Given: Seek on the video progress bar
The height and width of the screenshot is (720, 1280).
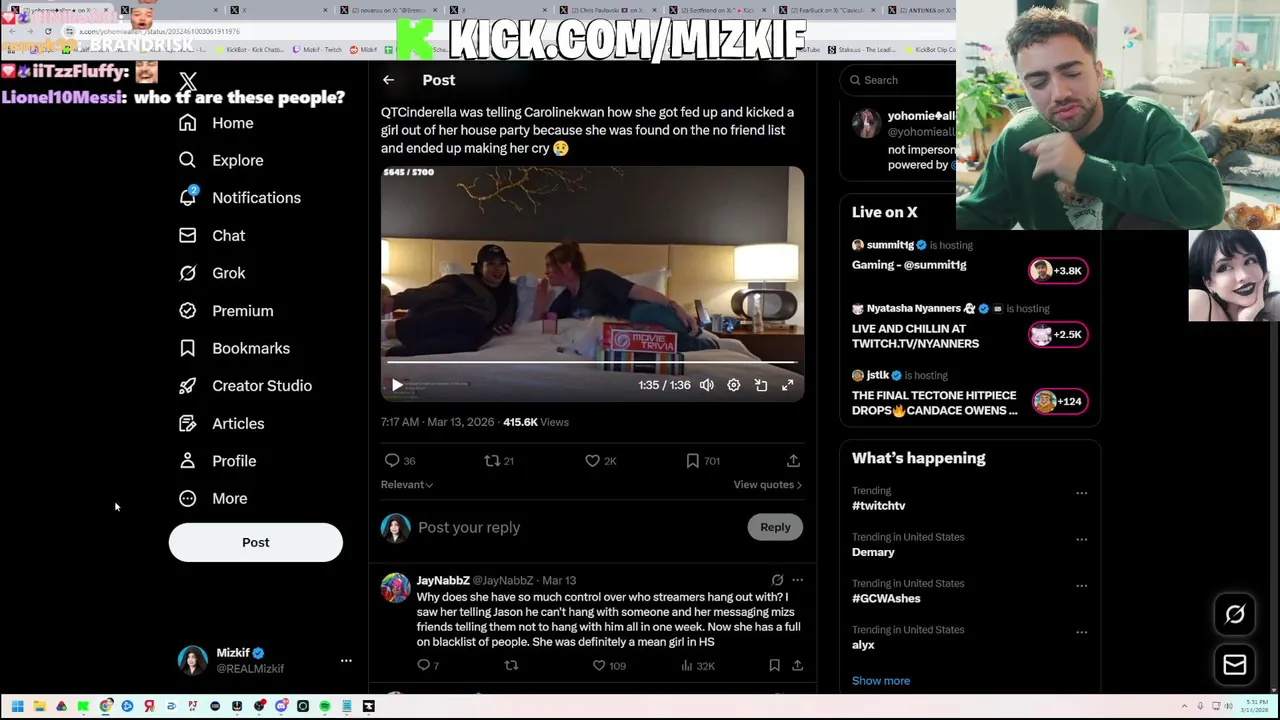Looking at the screenshot, I should click(592, 362).
